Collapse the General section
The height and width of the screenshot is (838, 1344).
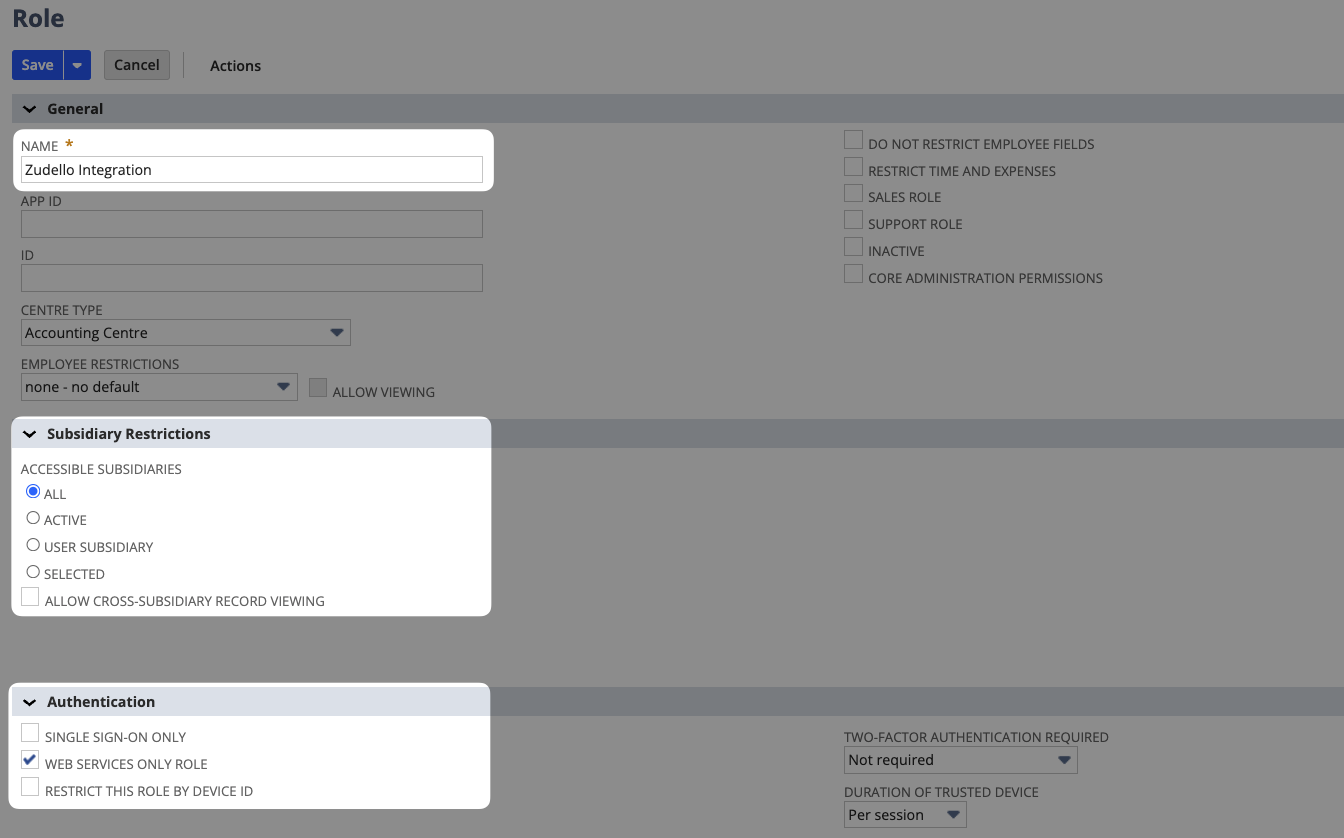tap(30, 109)
